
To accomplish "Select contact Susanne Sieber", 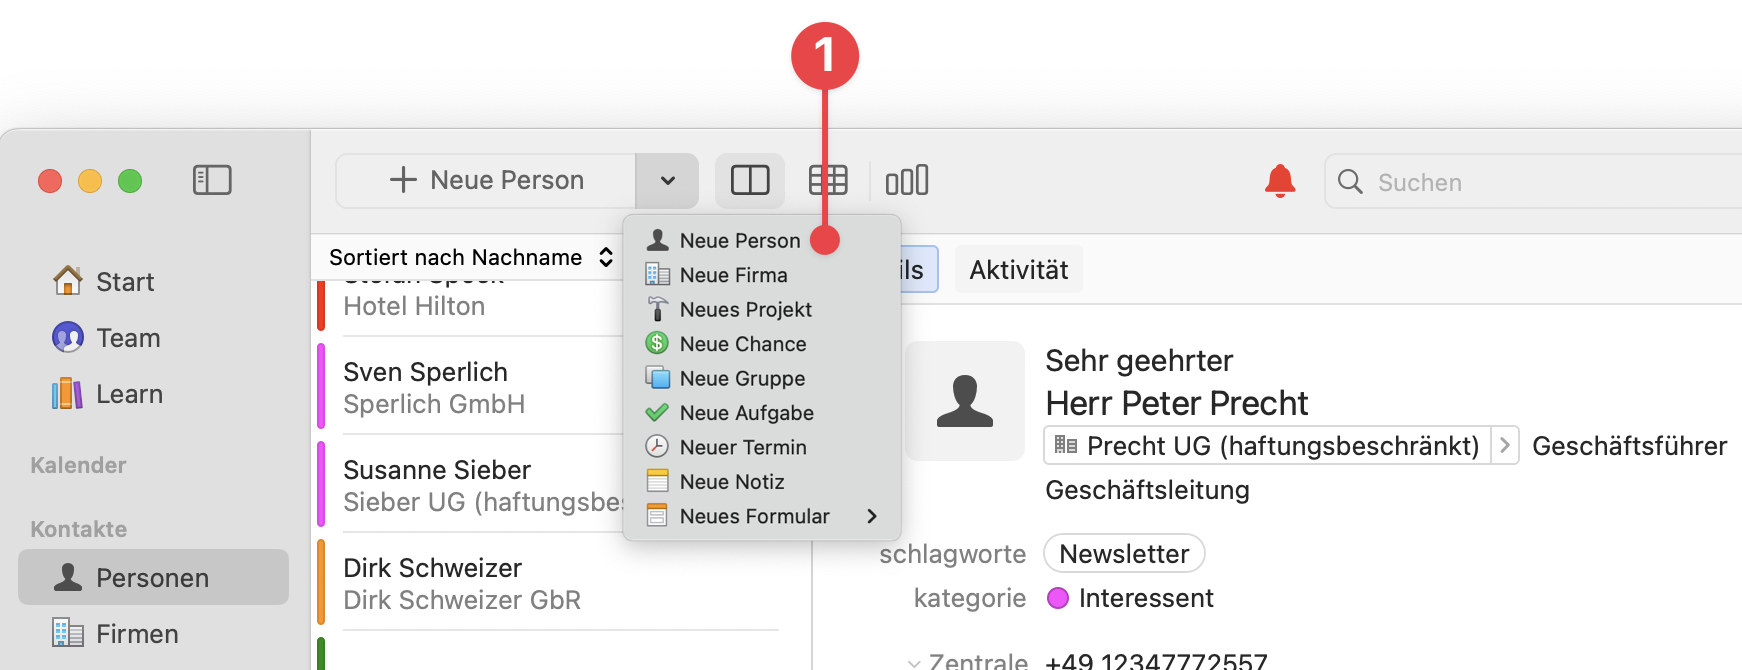I will coord(470,485).
